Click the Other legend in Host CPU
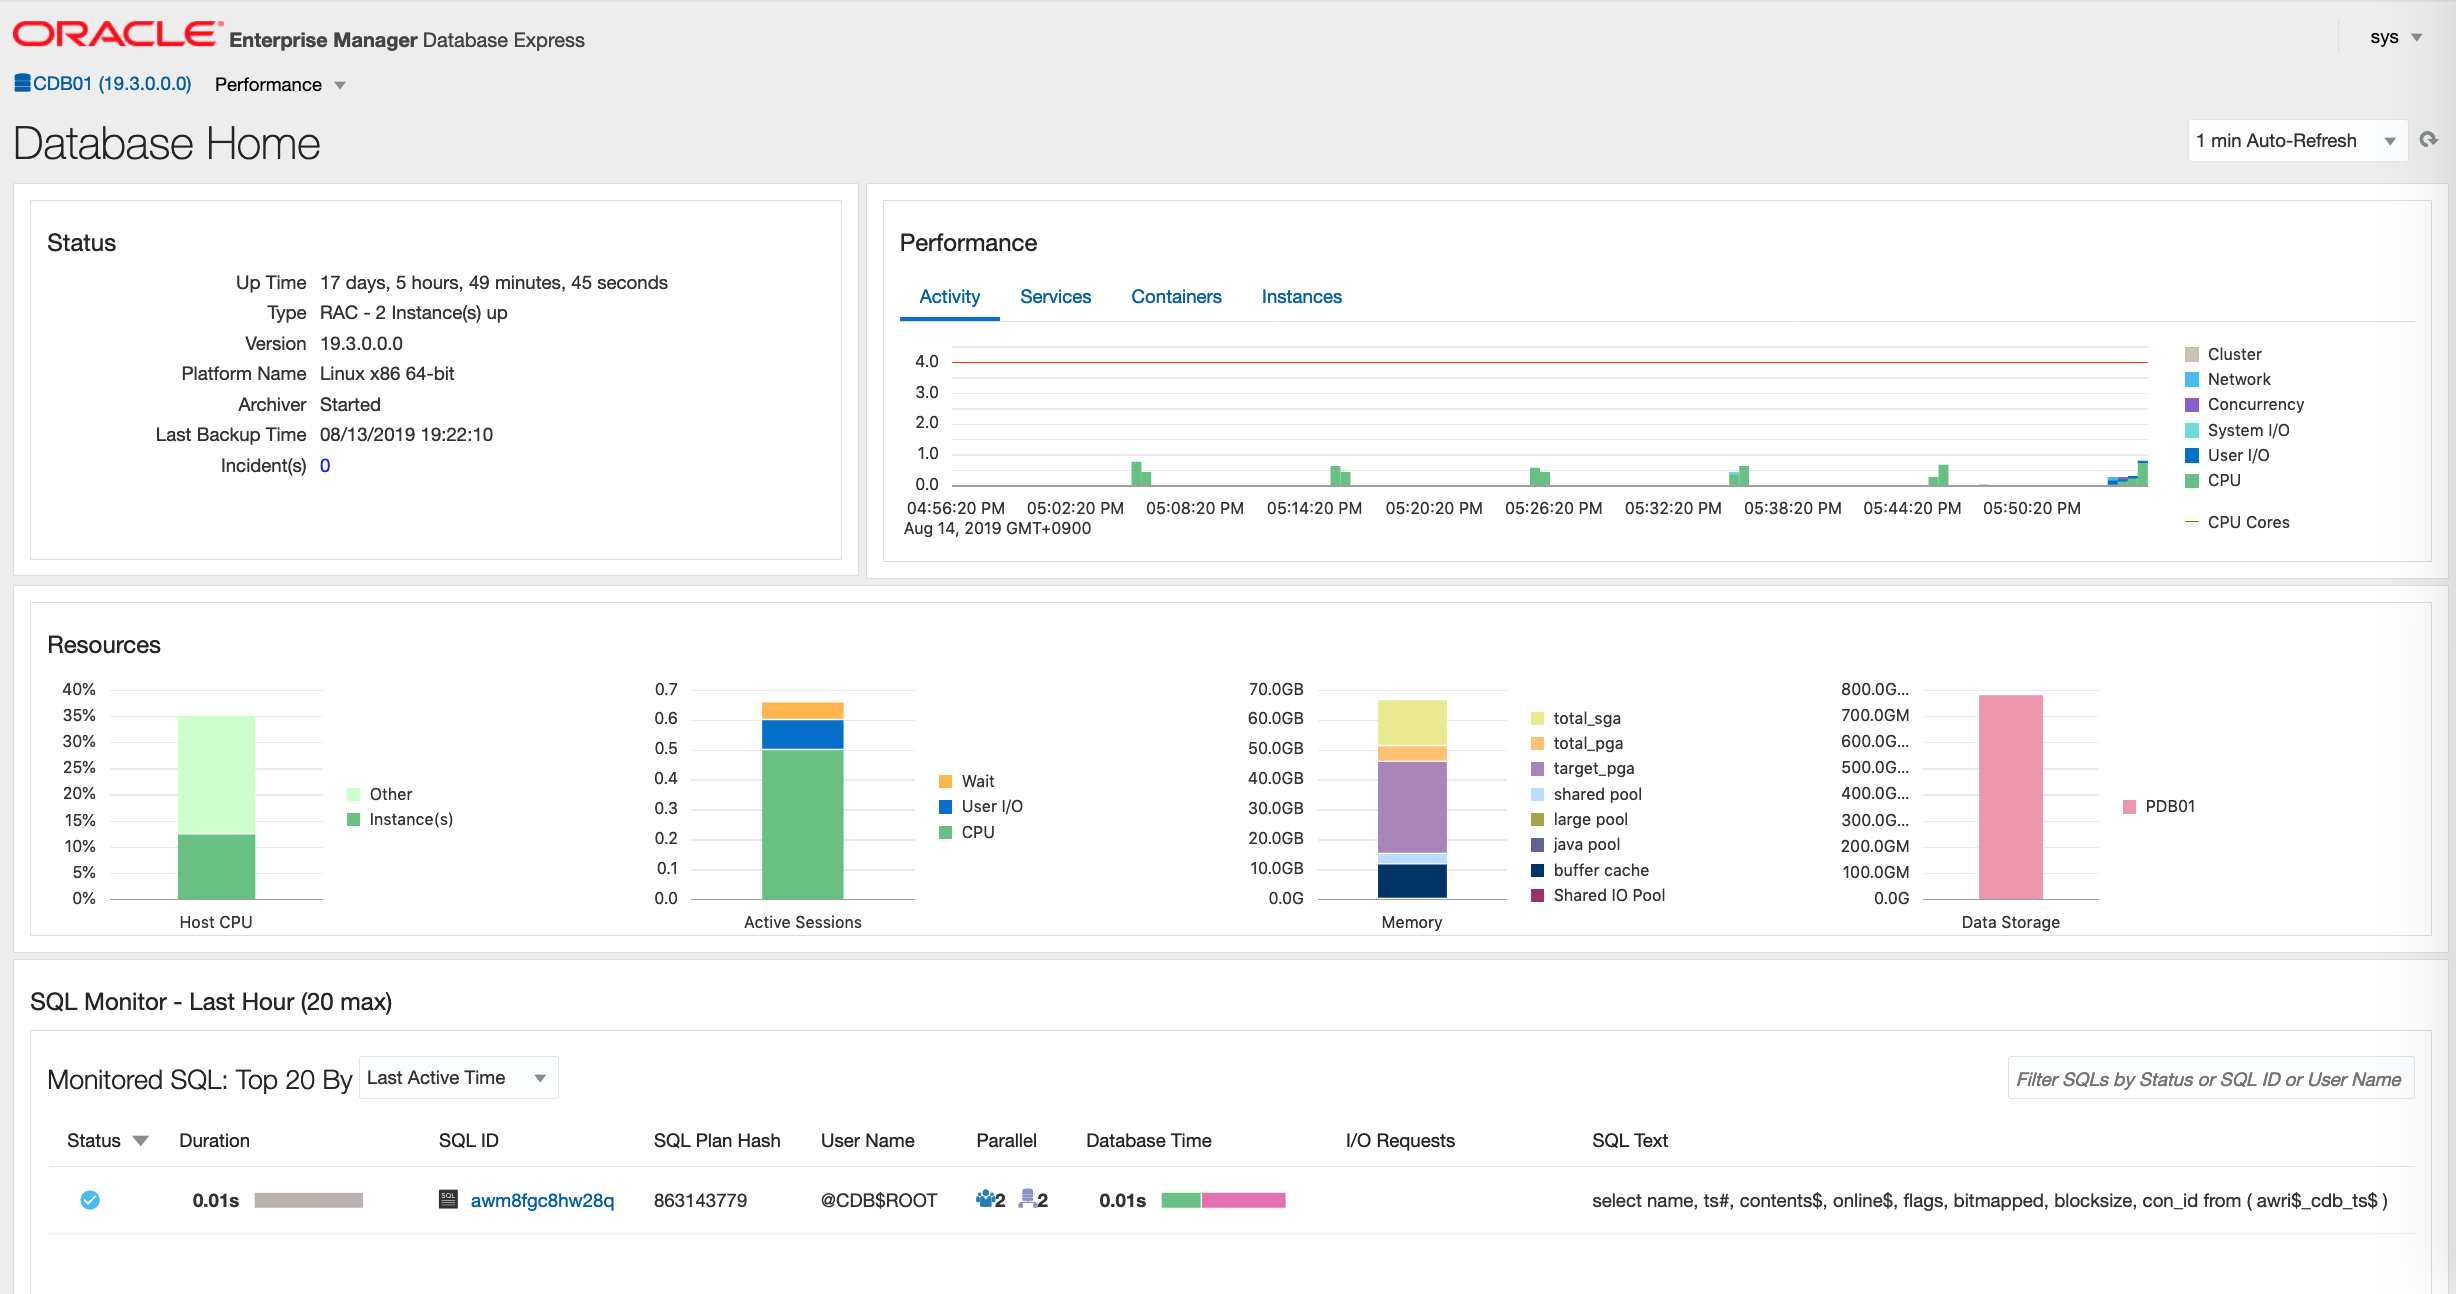 [379, 795]
